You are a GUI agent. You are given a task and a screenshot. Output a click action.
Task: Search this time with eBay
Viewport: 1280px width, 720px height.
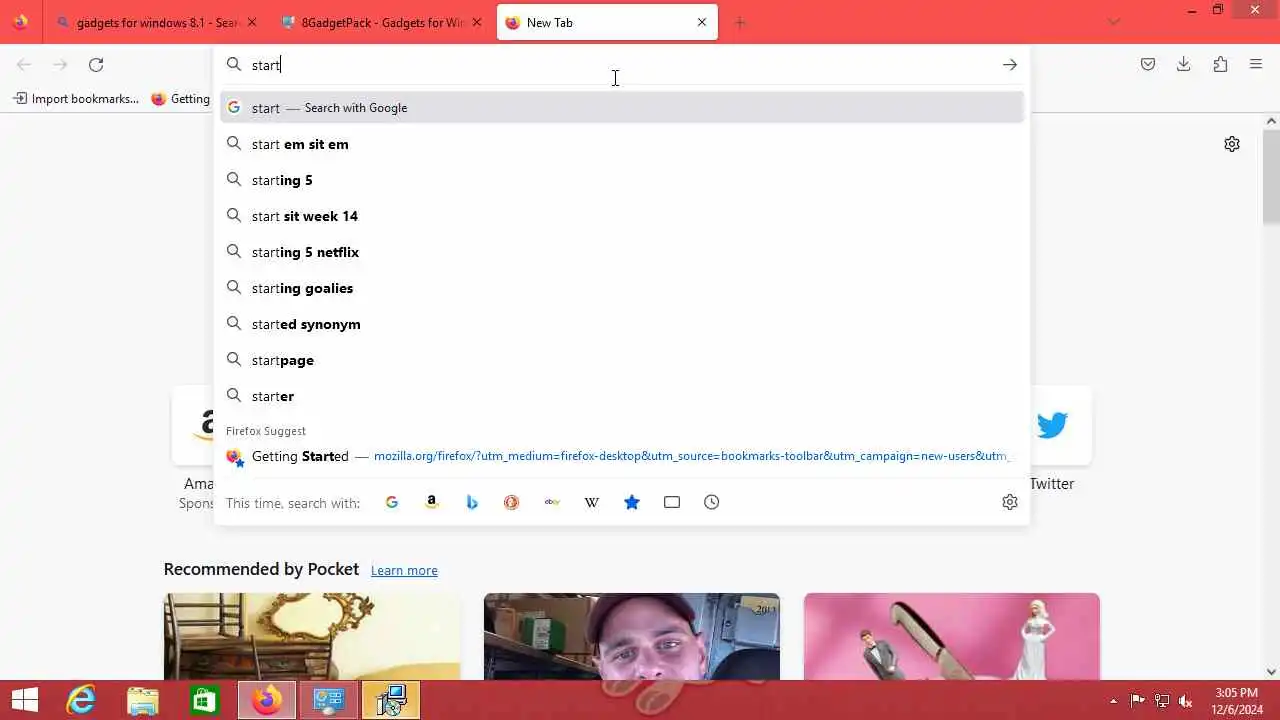click(552, 503)
